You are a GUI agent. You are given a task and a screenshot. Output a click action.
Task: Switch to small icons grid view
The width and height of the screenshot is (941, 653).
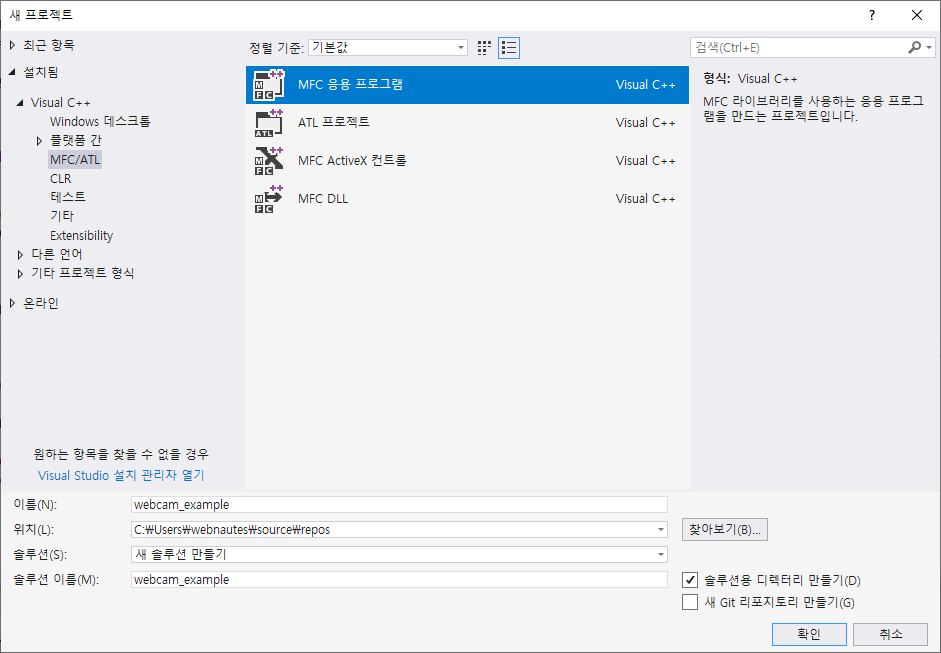click(484, 48)
